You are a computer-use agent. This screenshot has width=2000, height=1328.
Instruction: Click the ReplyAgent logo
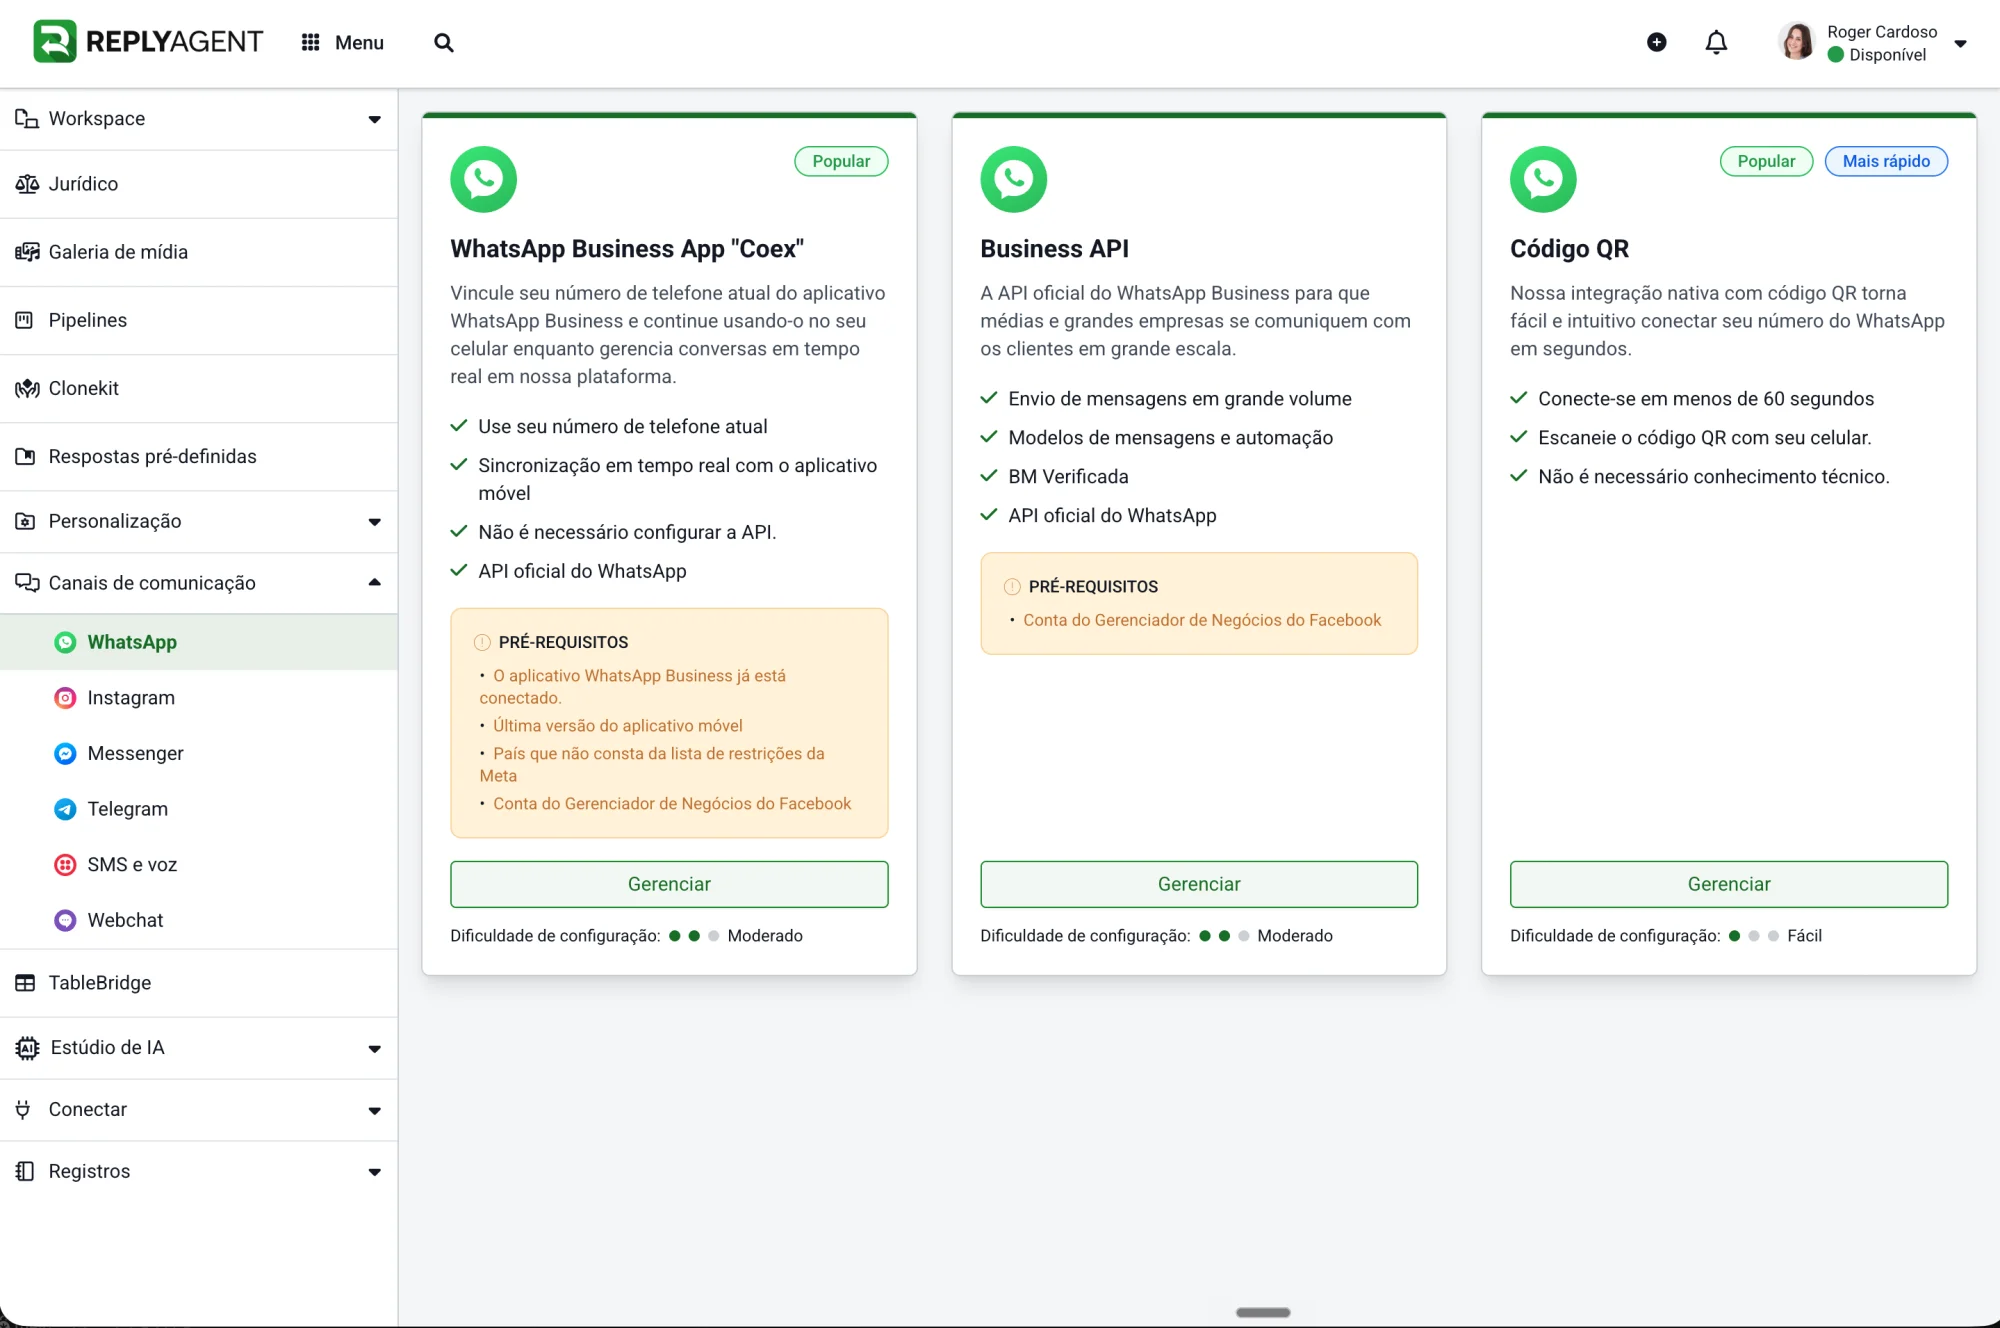click(148, 42)
